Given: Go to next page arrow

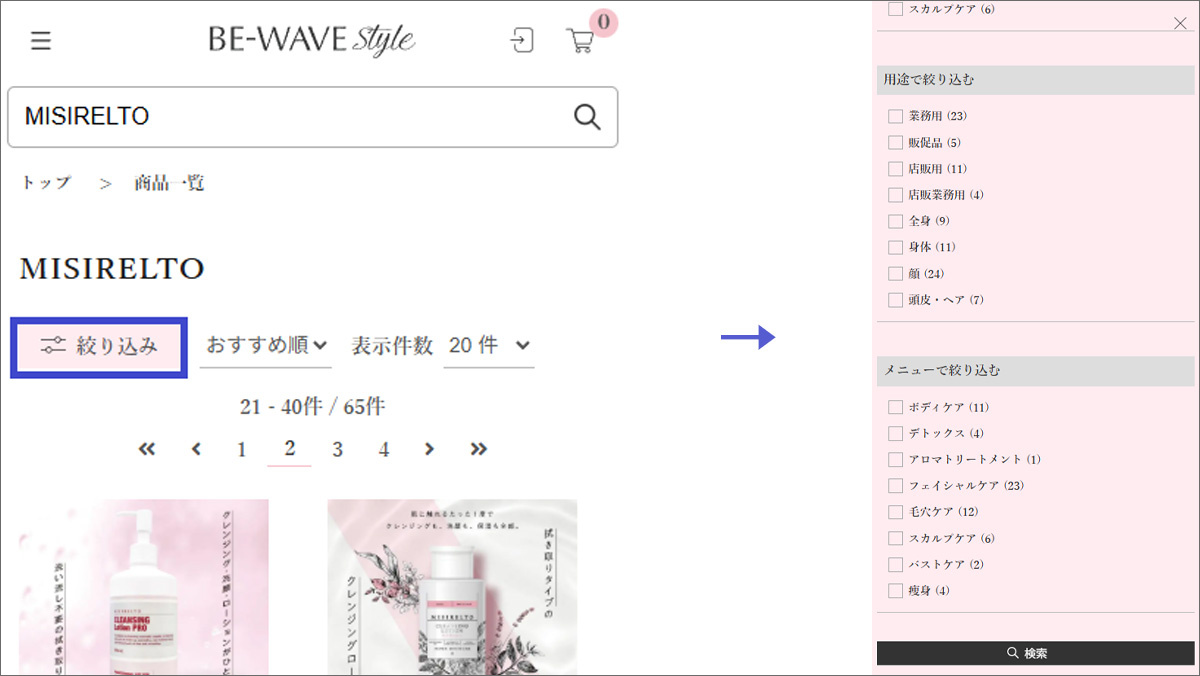Looking at the screenshot, I should 429,449.
